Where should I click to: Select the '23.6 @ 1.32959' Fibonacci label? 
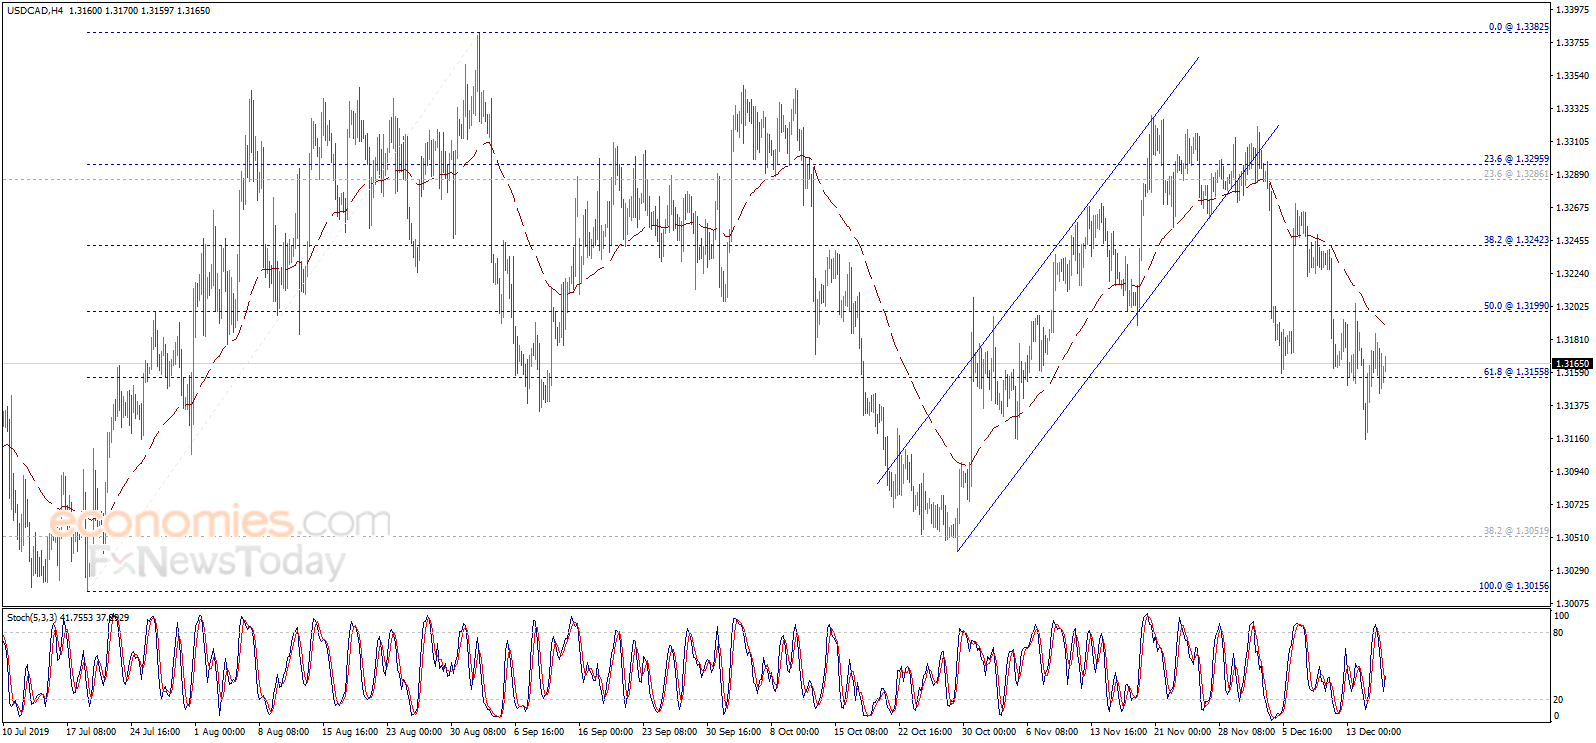(1516, 159)
